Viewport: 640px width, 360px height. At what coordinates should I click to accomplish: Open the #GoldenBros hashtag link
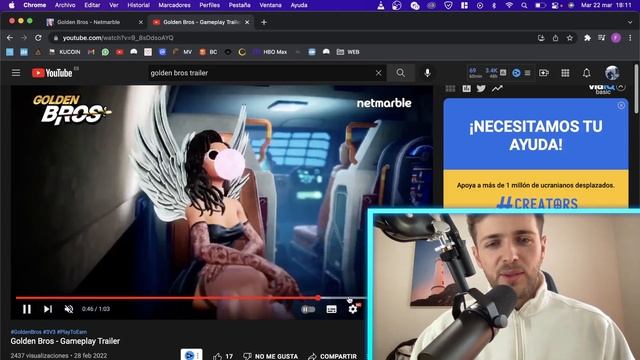tap(26, 332)
